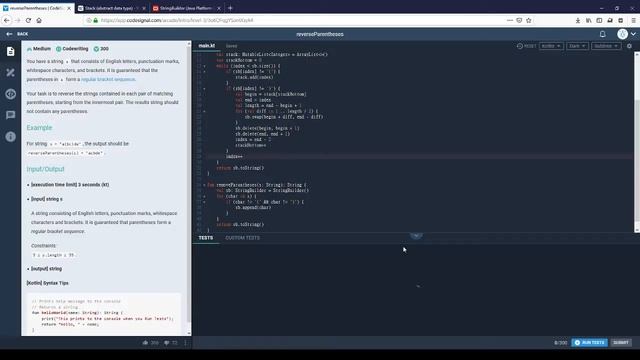Viewport: 640px width, 360px height.
Task: Select the CUSTOM TESTS tab
Action: 242,238
